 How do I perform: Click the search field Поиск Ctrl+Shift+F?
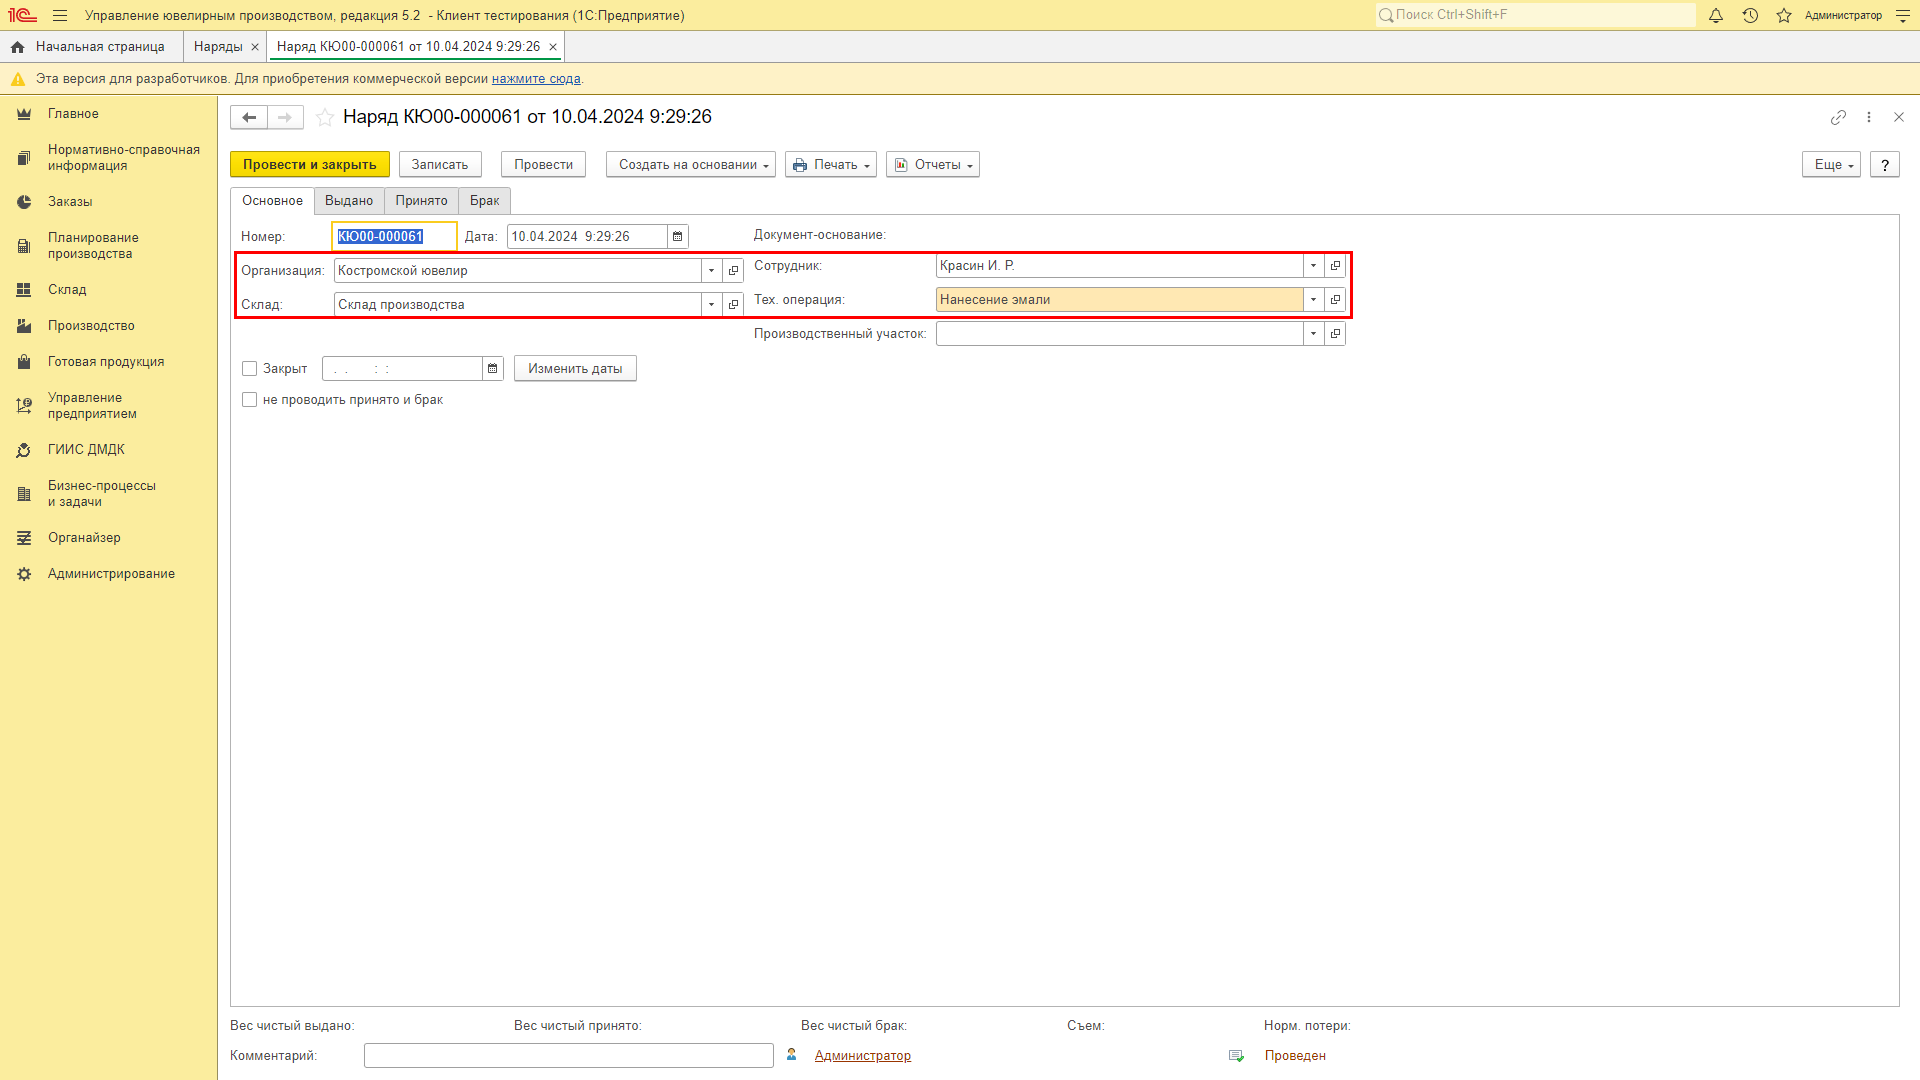1536,15
